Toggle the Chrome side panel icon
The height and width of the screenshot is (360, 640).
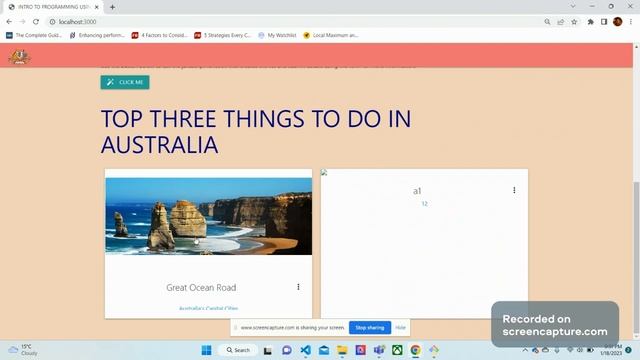click(604, 22)
